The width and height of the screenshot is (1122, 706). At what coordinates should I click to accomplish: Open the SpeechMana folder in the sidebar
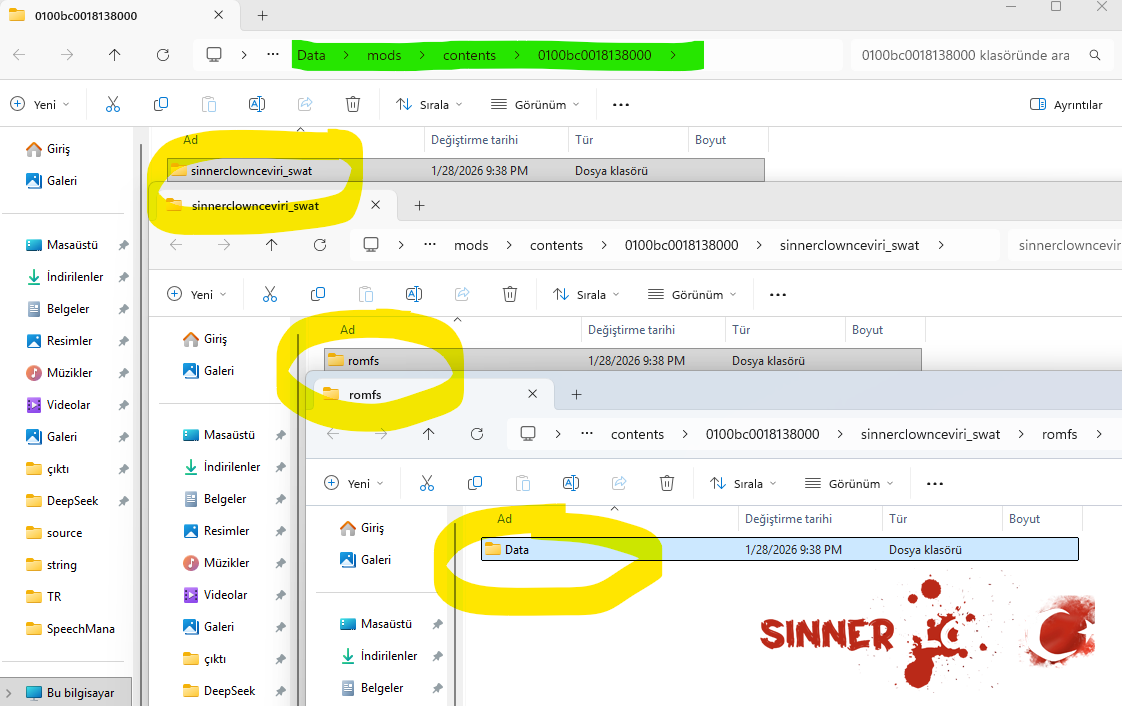(80, 629)
